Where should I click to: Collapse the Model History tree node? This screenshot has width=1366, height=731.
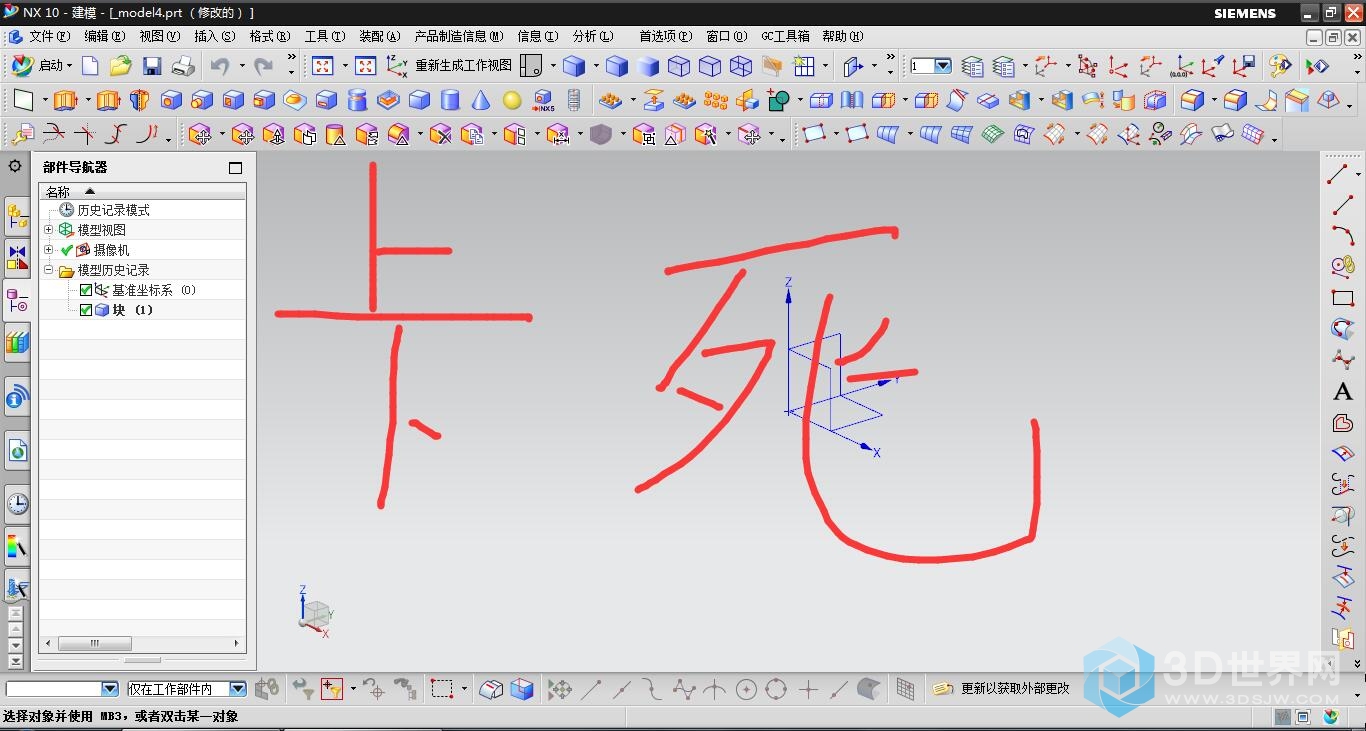pyautogui.click(x=48, y=270)
